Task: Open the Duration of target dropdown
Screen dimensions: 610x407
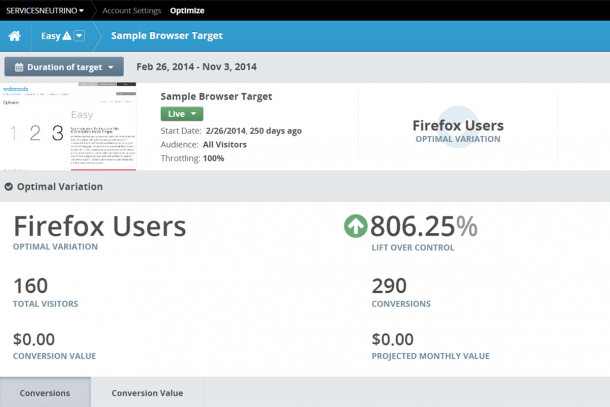Action: point(64,67)
